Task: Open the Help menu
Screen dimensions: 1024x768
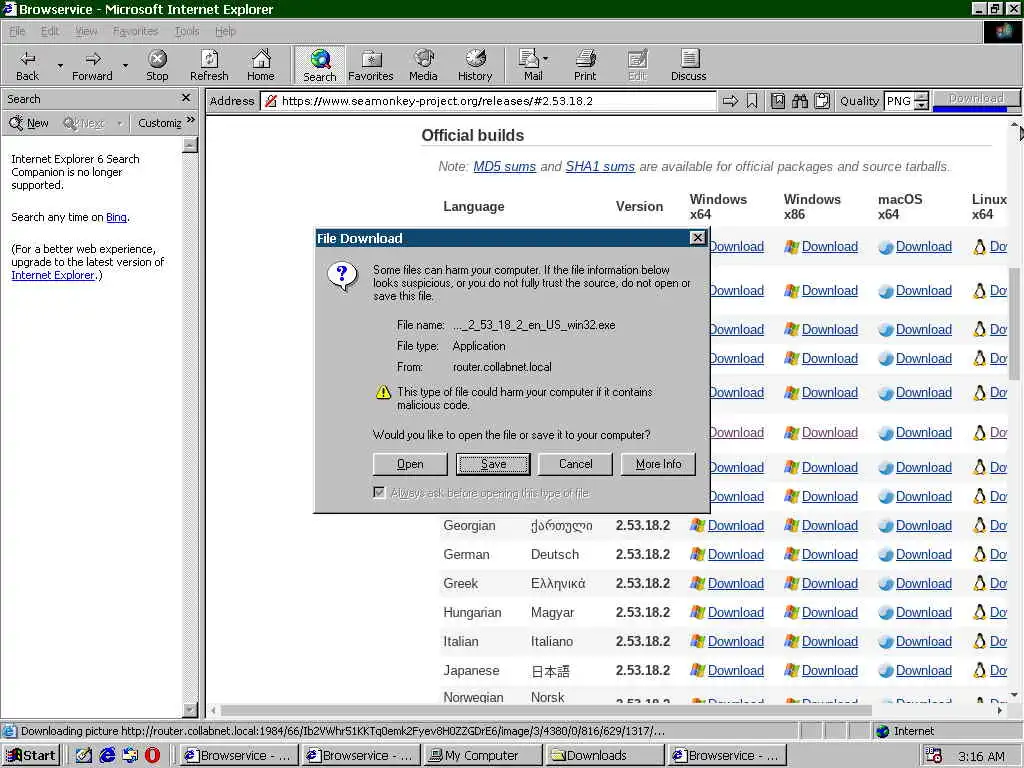Action: coord(225,31)
